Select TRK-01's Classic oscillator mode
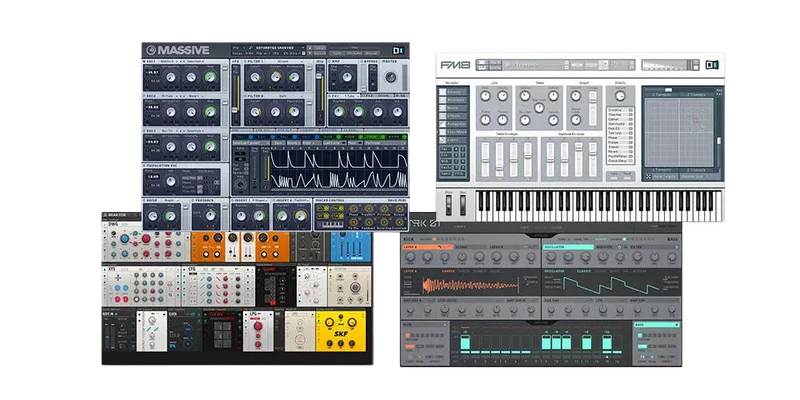 584,271
